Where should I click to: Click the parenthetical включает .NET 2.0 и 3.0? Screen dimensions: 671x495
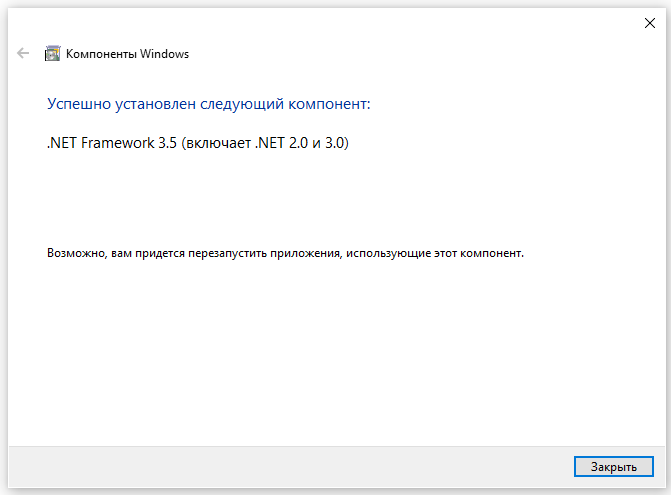click(x=265, y=143)
